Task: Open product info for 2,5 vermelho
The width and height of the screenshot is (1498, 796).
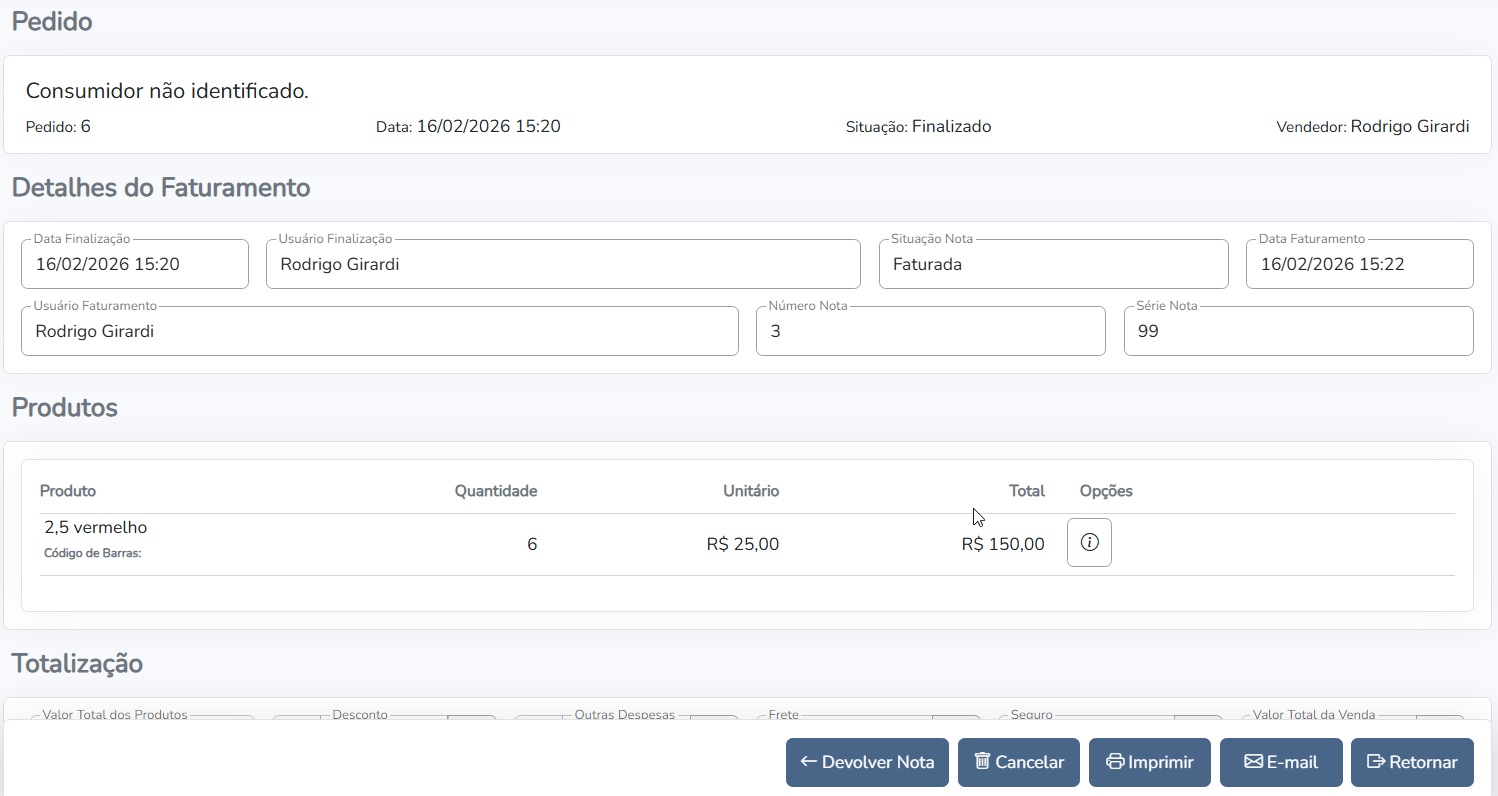Action: (x=1089, y=543)
